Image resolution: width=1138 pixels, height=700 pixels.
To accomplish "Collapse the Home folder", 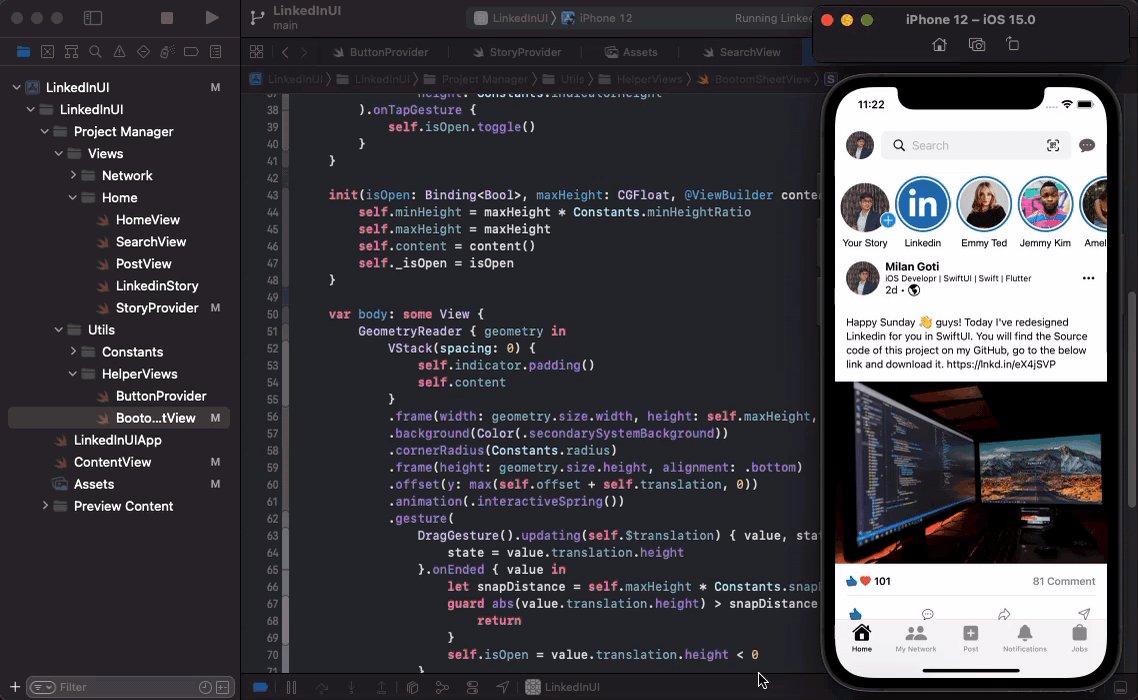I will (x=73, y=198).
